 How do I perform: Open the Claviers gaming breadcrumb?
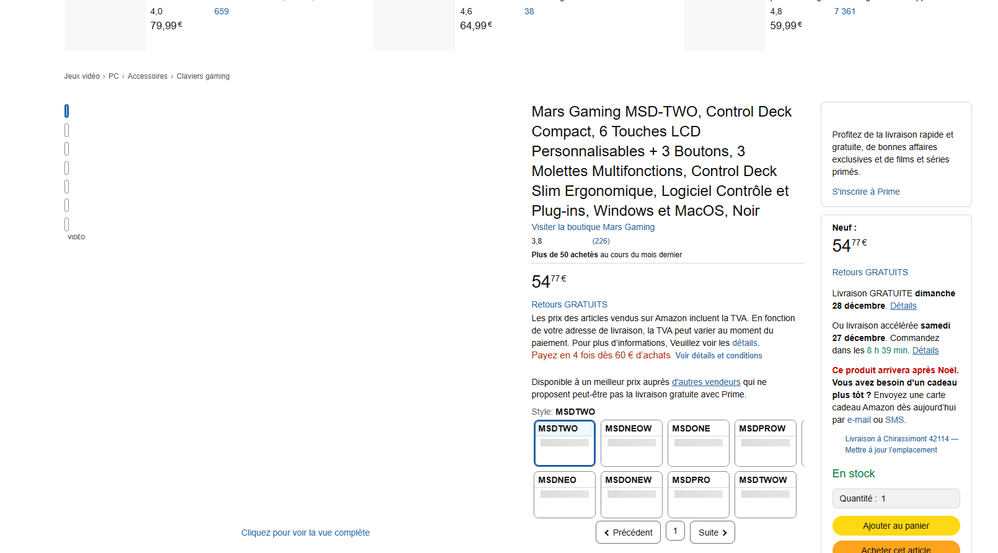(203, 76)
